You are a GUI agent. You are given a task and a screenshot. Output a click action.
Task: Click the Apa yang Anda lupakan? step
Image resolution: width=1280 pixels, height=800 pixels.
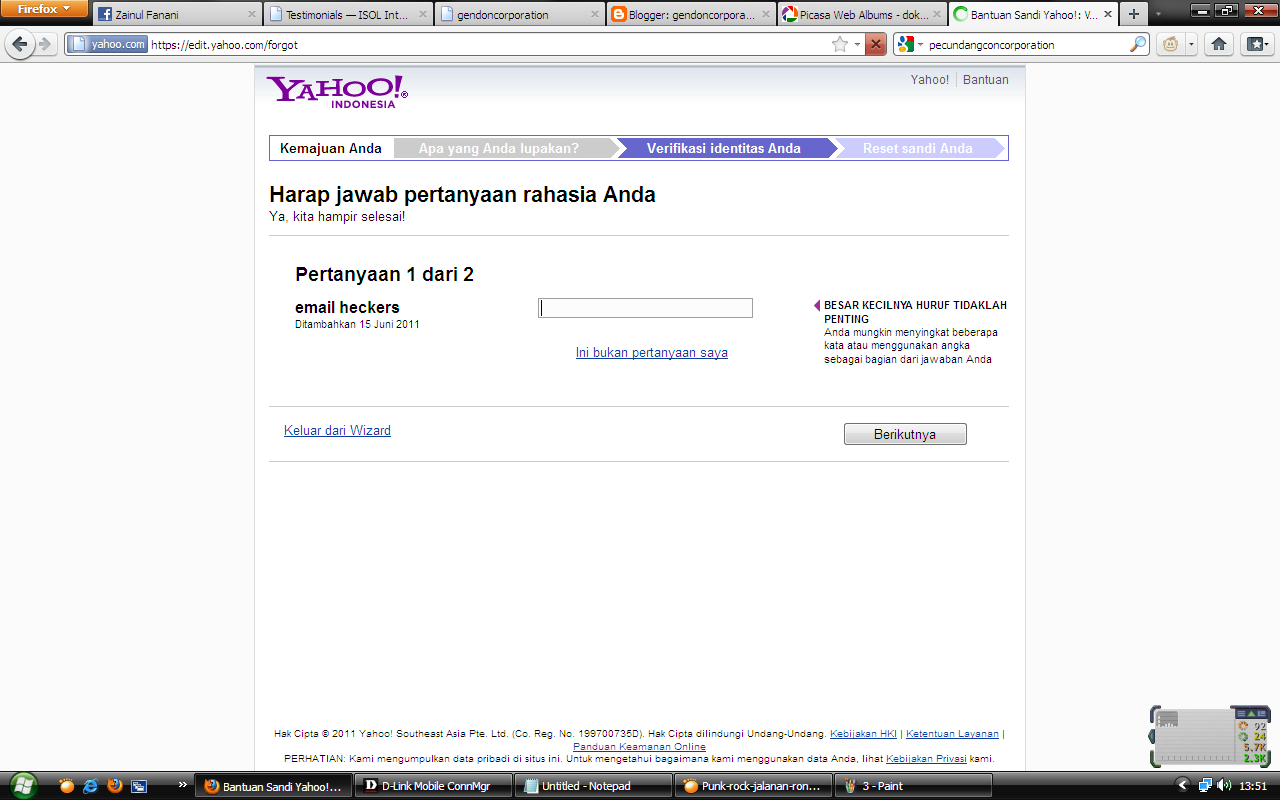(x=499, y=148)
